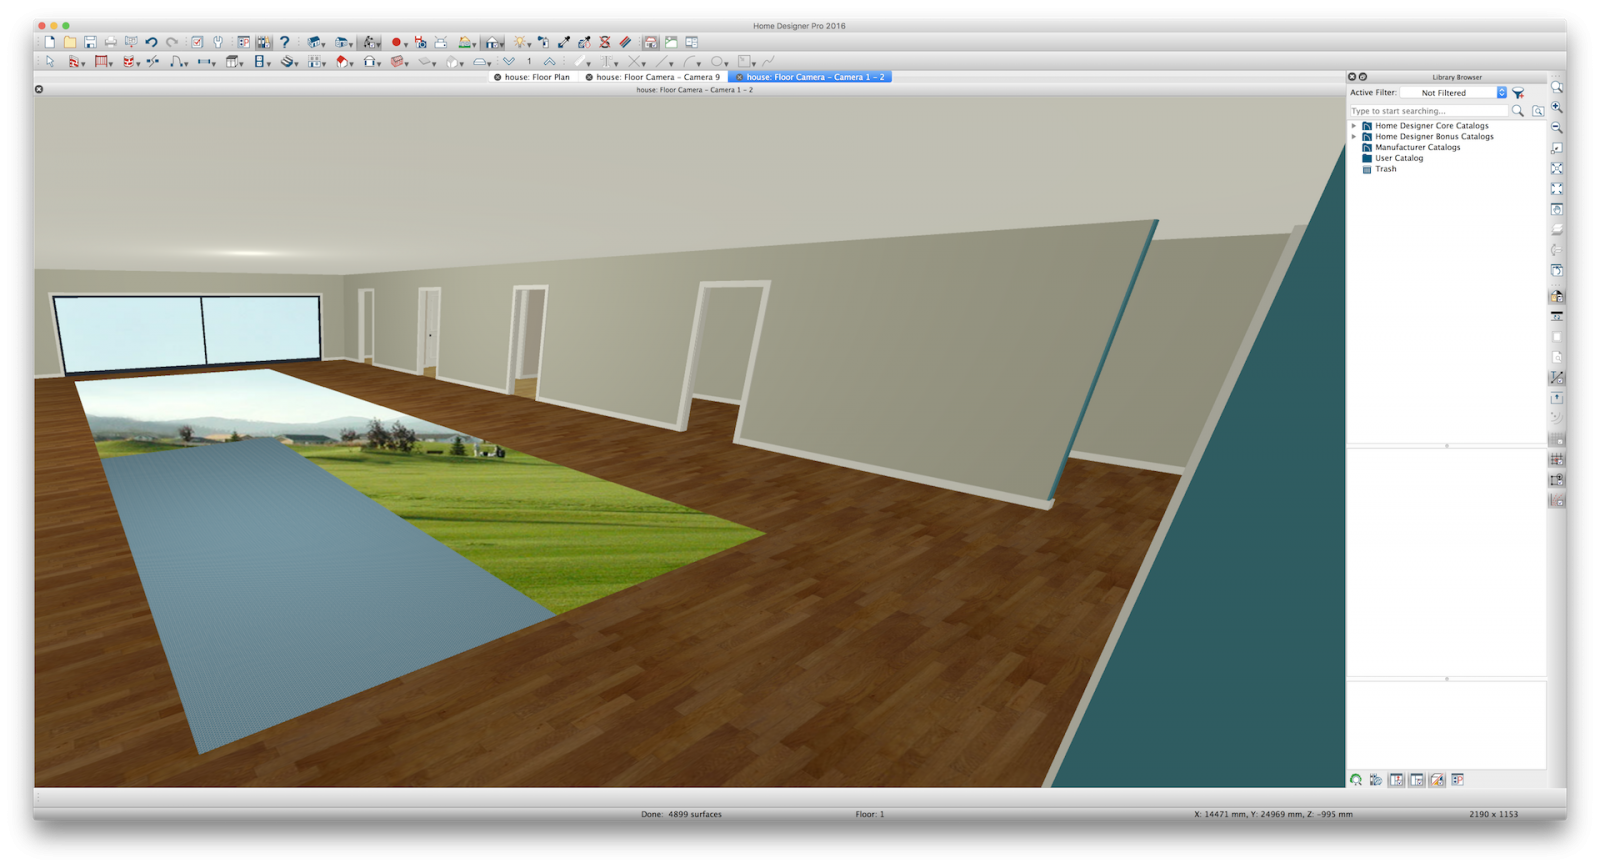The width and height of the screenshot is (1600, 868).
Task: Switch to house: Floor Plan tab
Action: 536,77
